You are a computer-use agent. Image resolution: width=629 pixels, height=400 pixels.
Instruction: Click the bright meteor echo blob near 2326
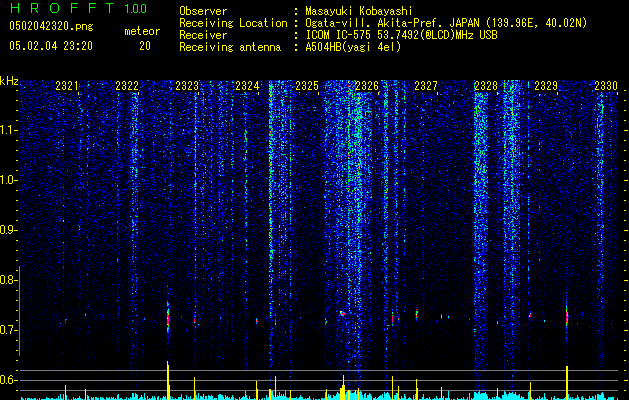pos(343,313)
